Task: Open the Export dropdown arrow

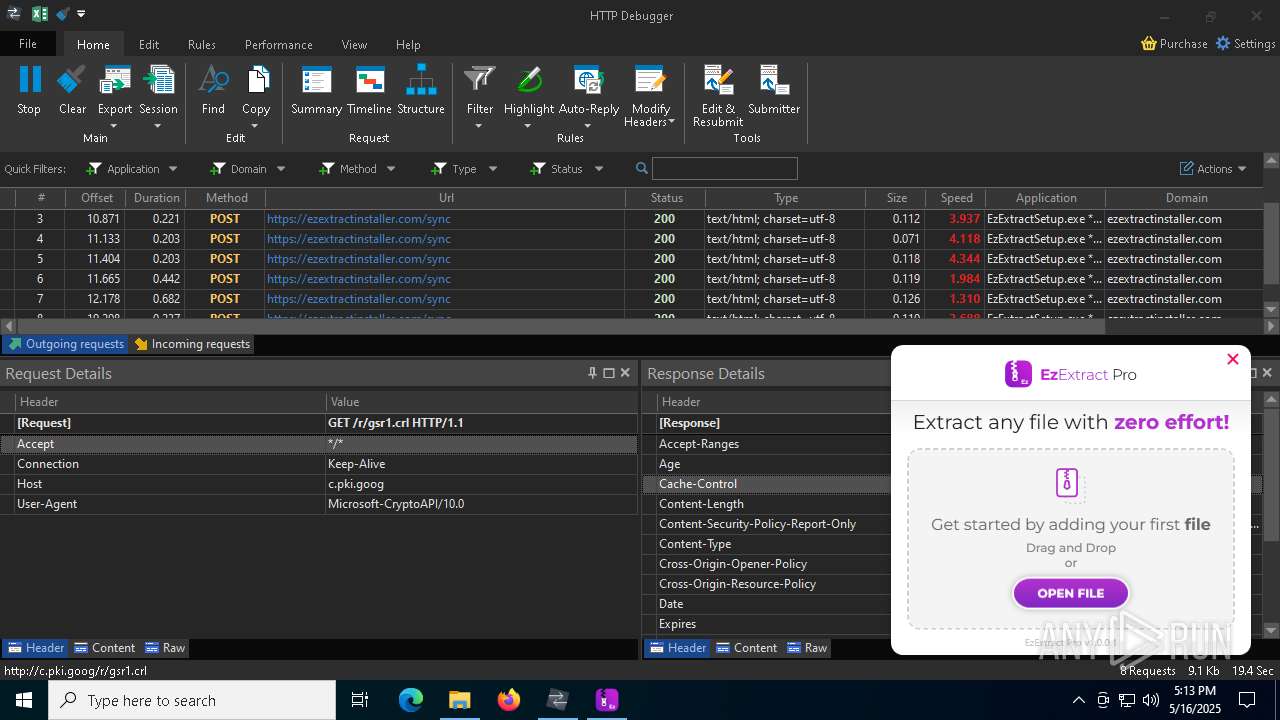Action: point(114,126)
